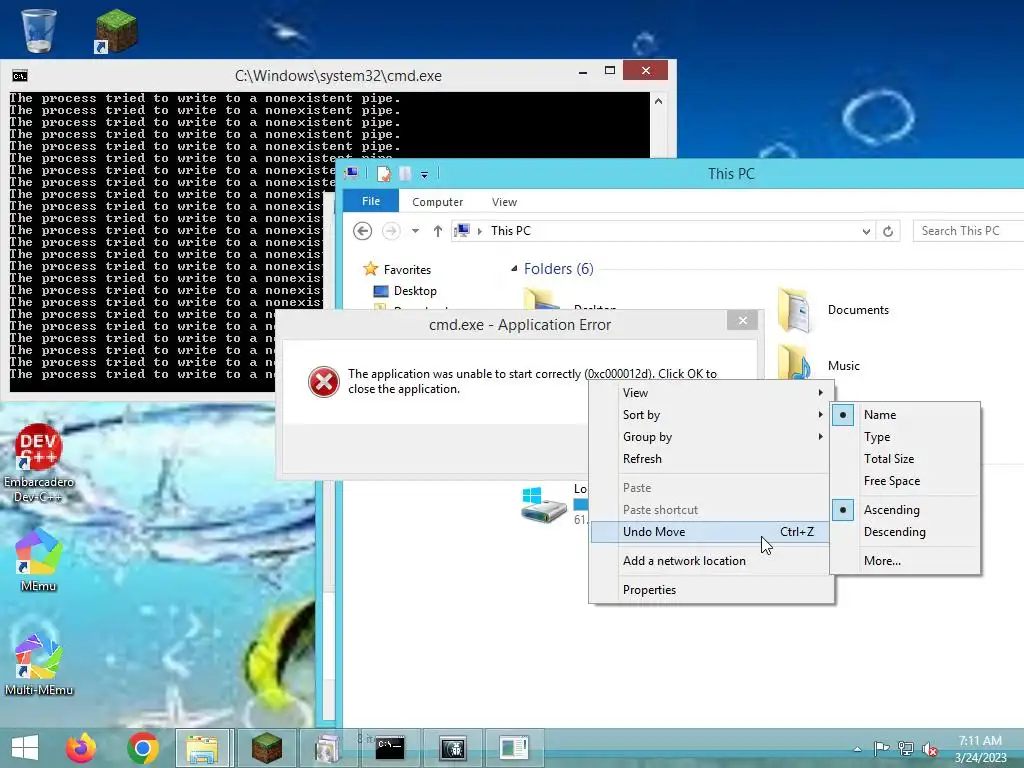Expand the View submenu in context menu
The height and width of the screenshot is (768, 1024).
click(x=711, y=392)
